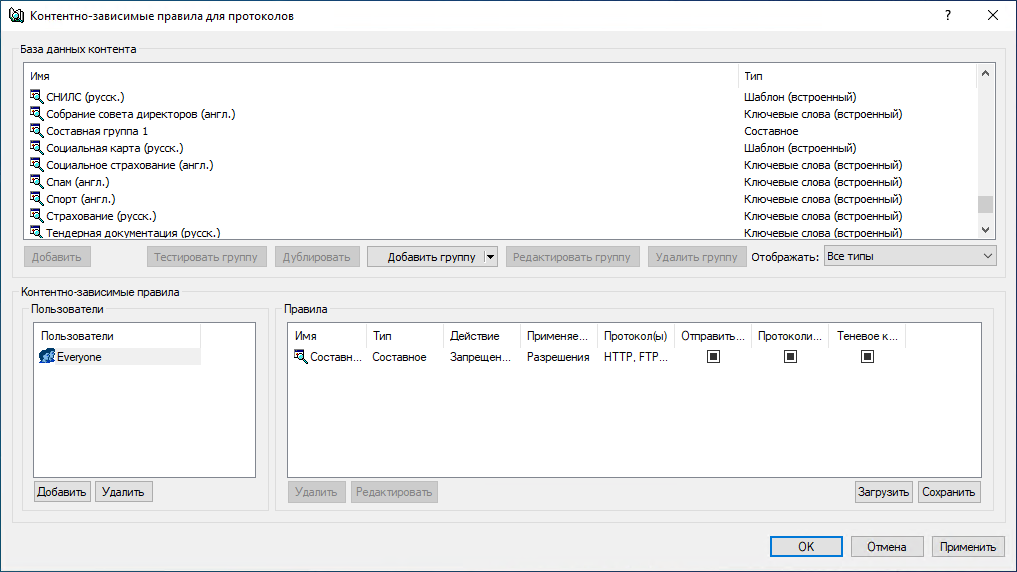Click the composite rule icon in Правила list

click(x=300, y=356)
